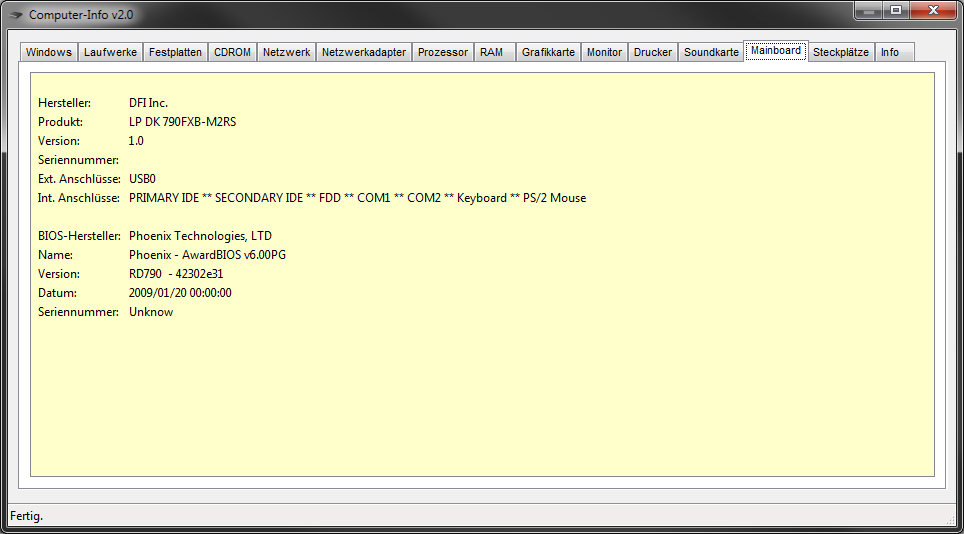
Task: Maximize the Computer-Info window
Action: pyautogui.click(x=895, y=10)
